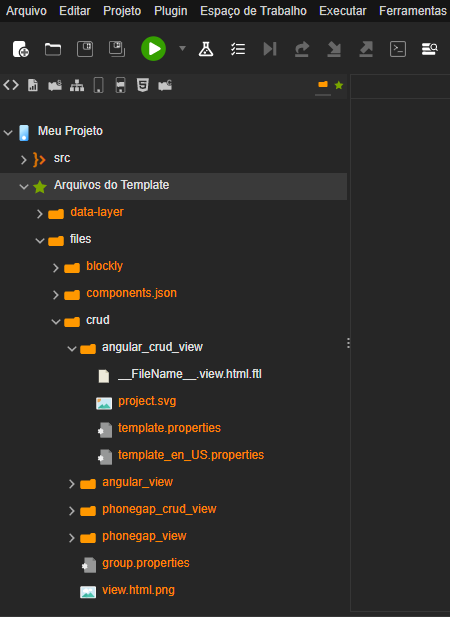Image resolution: width=450 pixels, height=617 pixels.
Task: Click the flask test icon
Action: [x=206, y=49]
